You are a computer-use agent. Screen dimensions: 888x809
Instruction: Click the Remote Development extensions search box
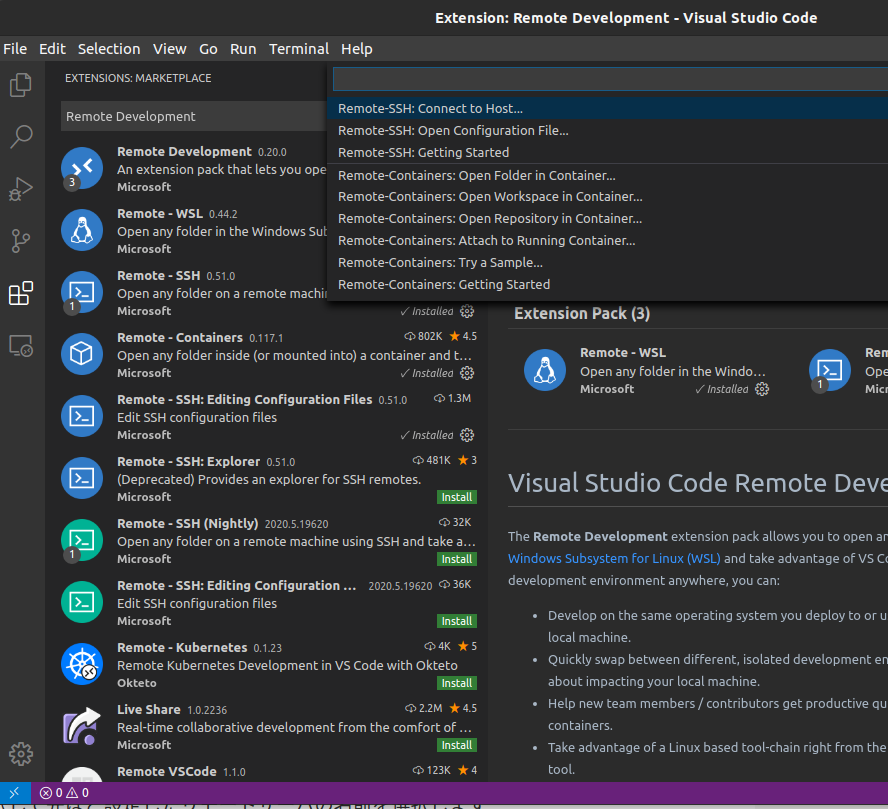tap(194, 117)
